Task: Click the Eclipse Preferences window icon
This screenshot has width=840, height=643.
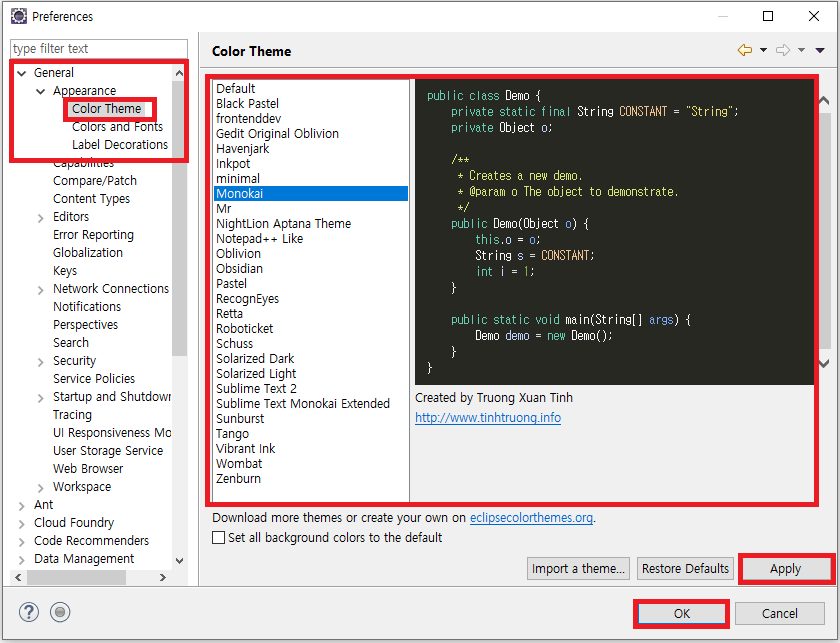Action: (18, 16)
